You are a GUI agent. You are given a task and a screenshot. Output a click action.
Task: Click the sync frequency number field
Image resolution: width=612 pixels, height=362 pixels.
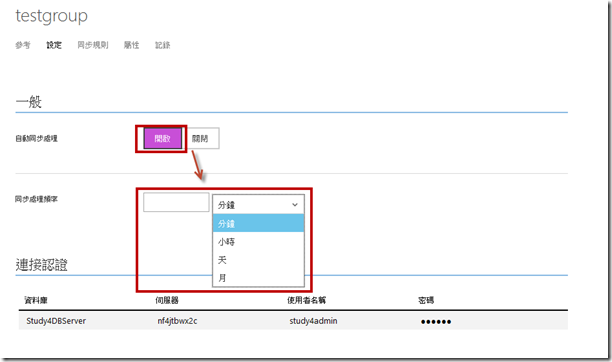pos(176,202)
